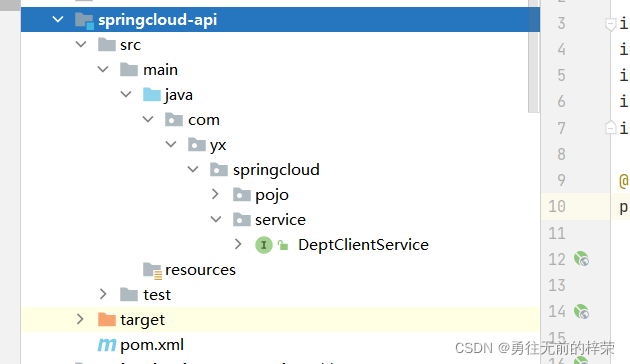Image resolution: width=630 pixels, height=364 pixels.
Task: Select the orange target folder icon
Action: coord(107,319)
